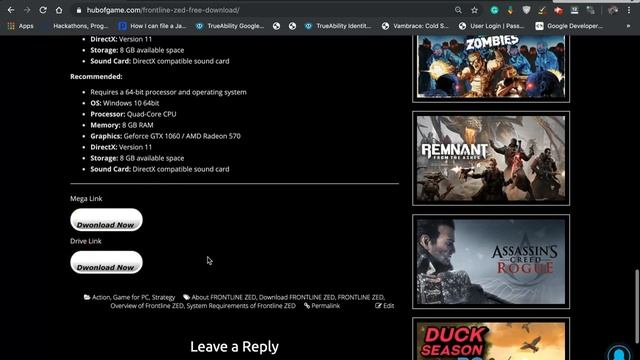640x360 pixels.
Task: Click the Leave a Reply heading
Action: click(234, 347)
